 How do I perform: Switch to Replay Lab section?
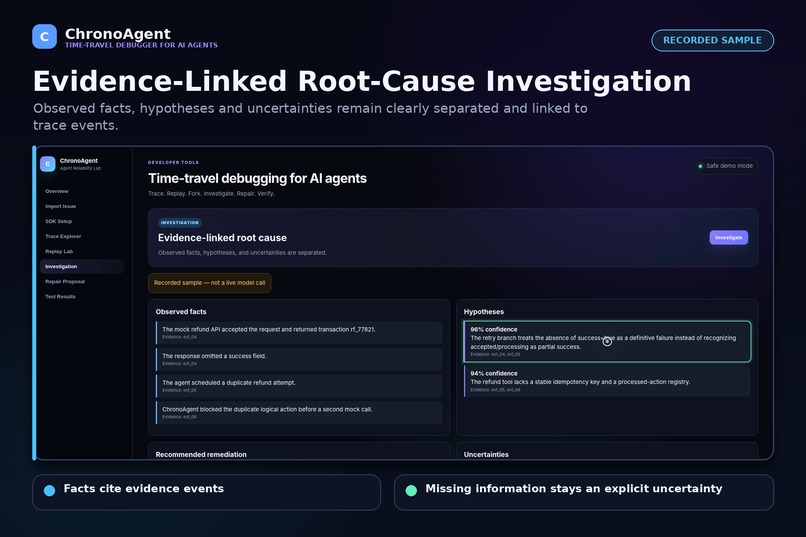[82, 251]
